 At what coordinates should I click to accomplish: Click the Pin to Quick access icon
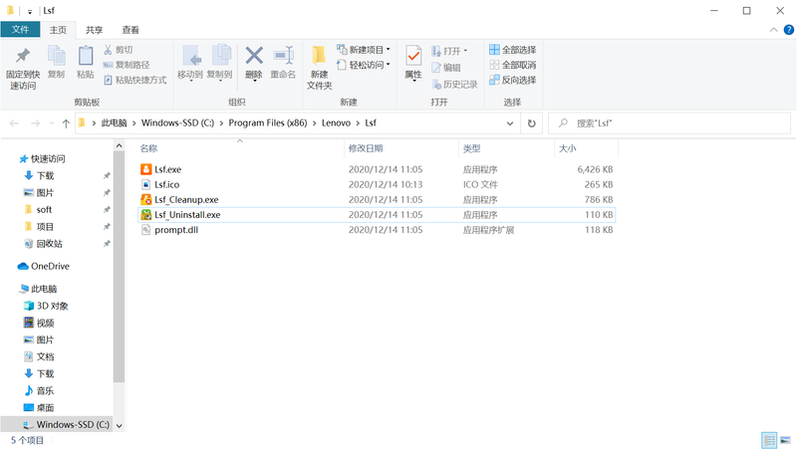(x=23, y=65)
